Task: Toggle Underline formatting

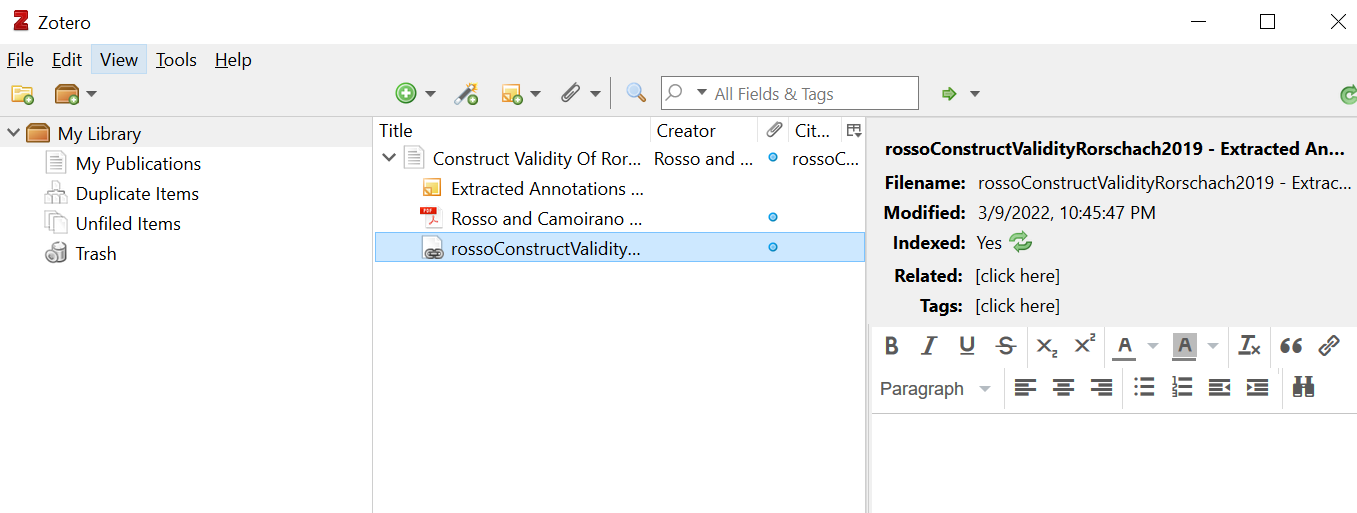Action: pyautogui.click(x=967, y=345)
